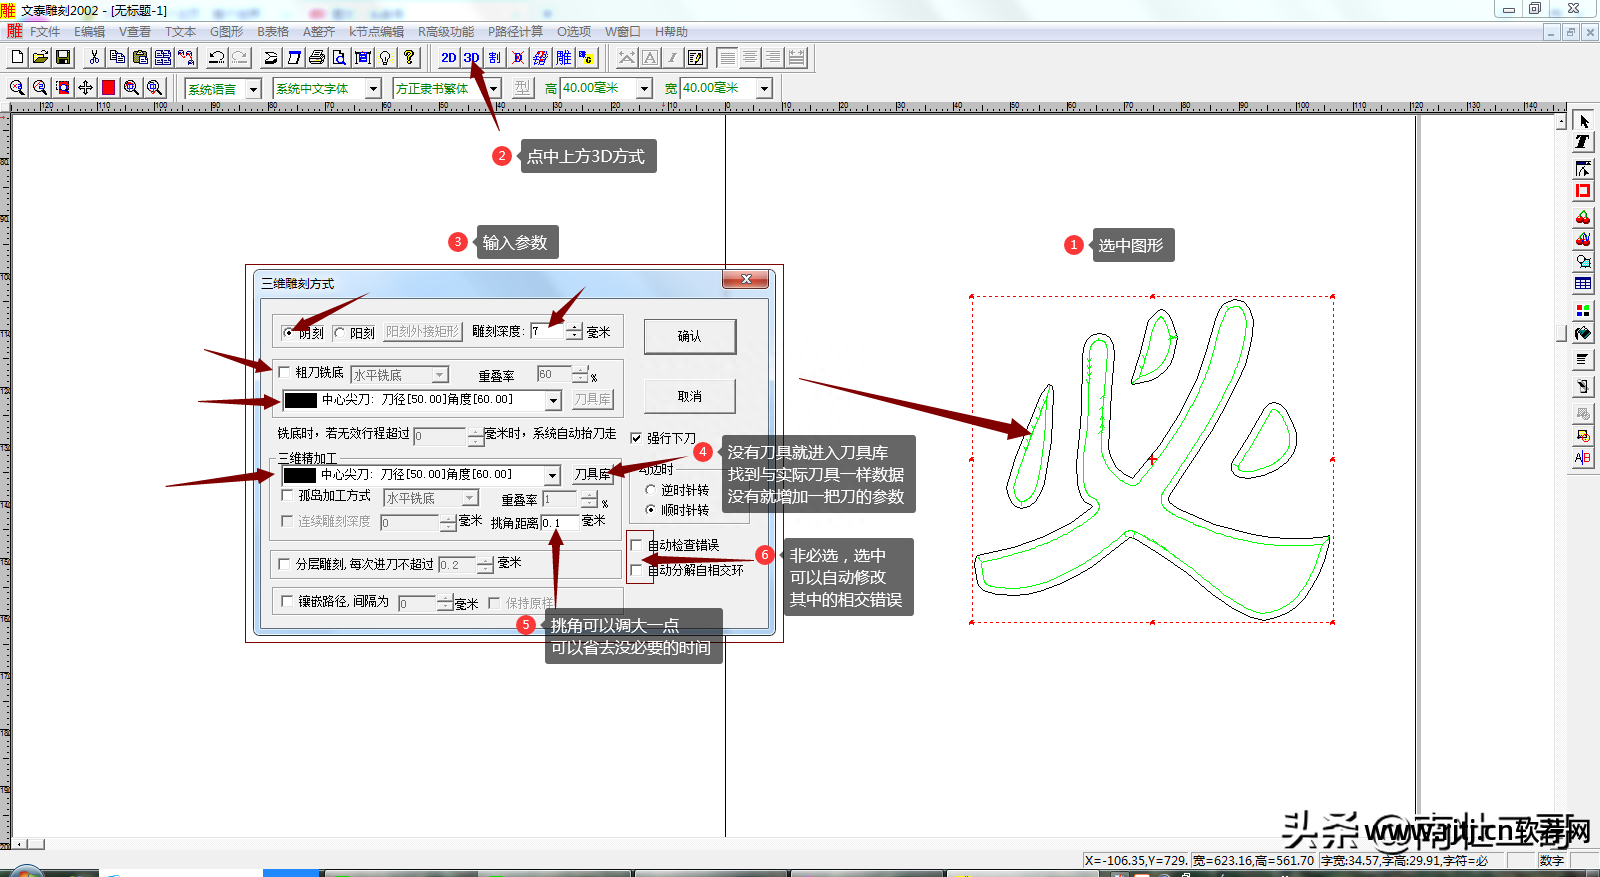Uncheck the 强行下刀 checkbox
Image resolution: width=1600 pixels, height=877 pixels.
(636, 438)
